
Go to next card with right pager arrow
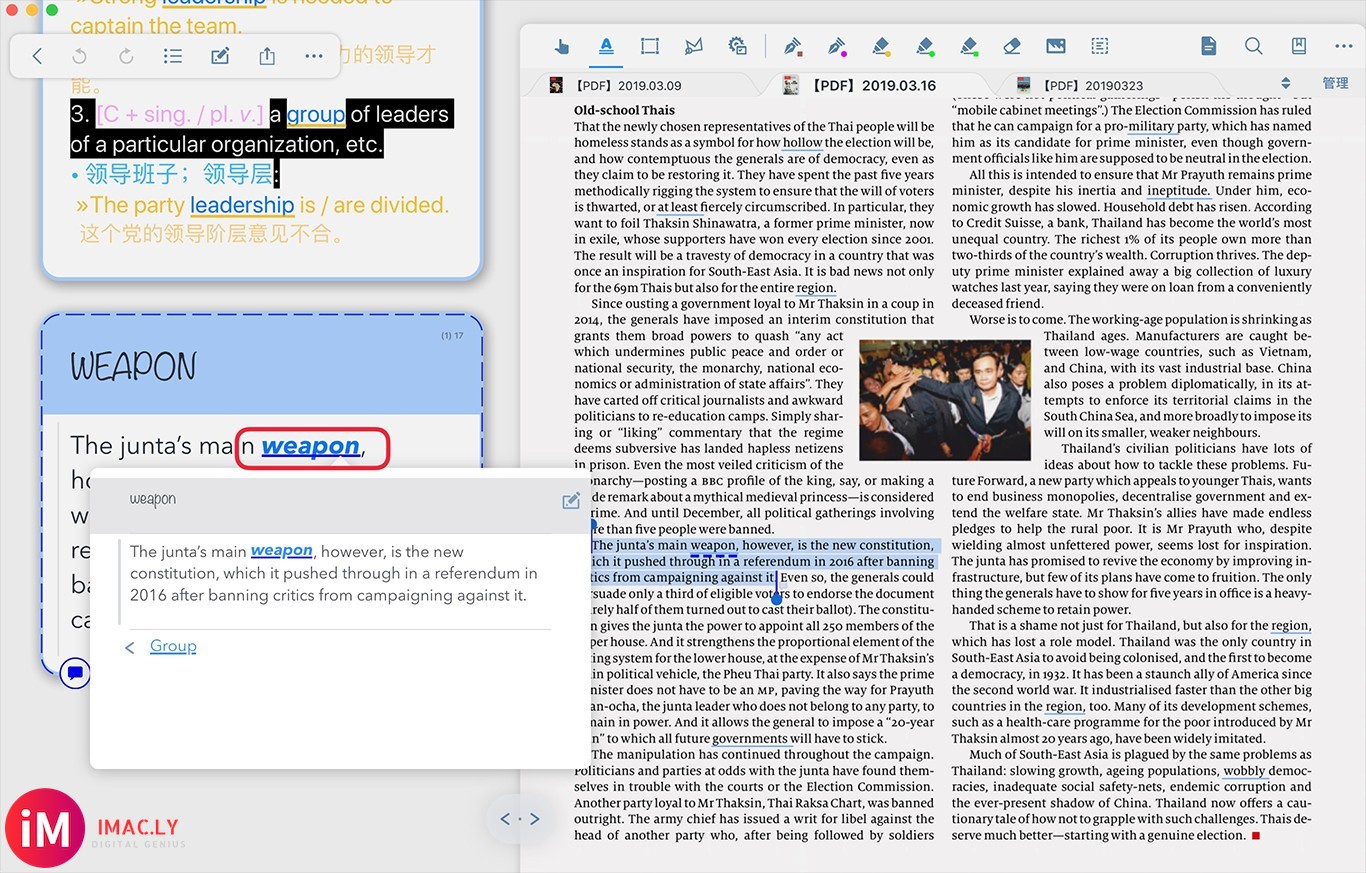pyautogui.click(x=535, y=819)
